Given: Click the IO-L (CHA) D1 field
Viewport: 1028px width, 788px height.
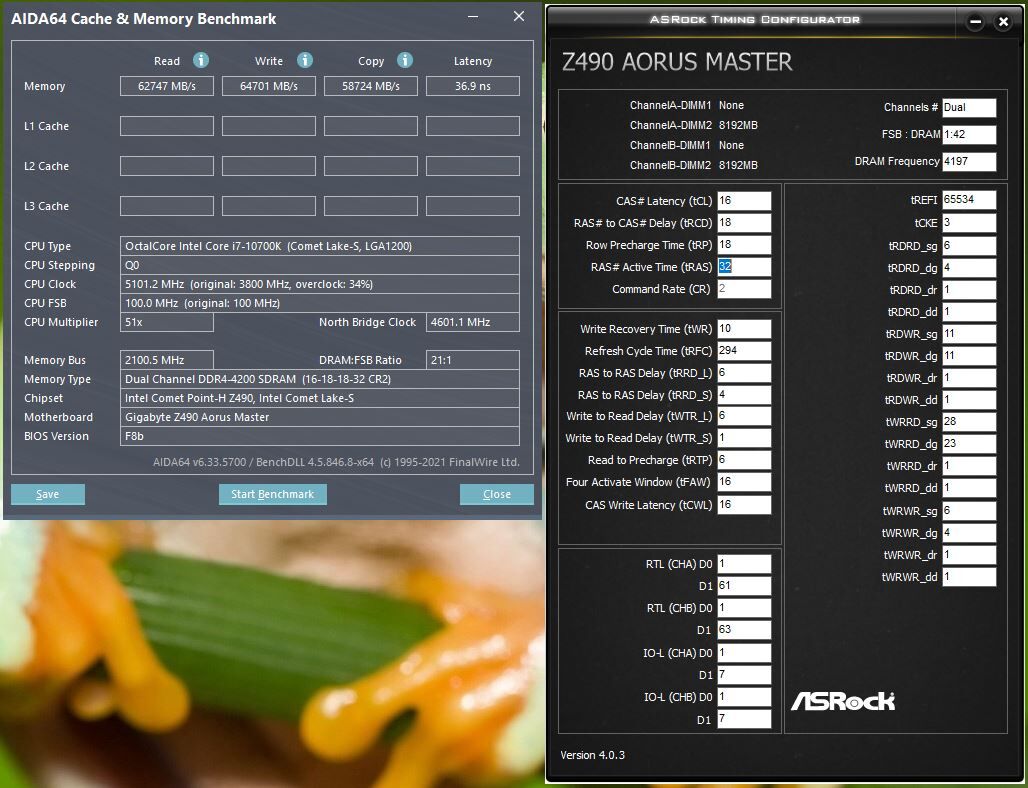Looking at the screenshot, I should [x=744, y=675].
